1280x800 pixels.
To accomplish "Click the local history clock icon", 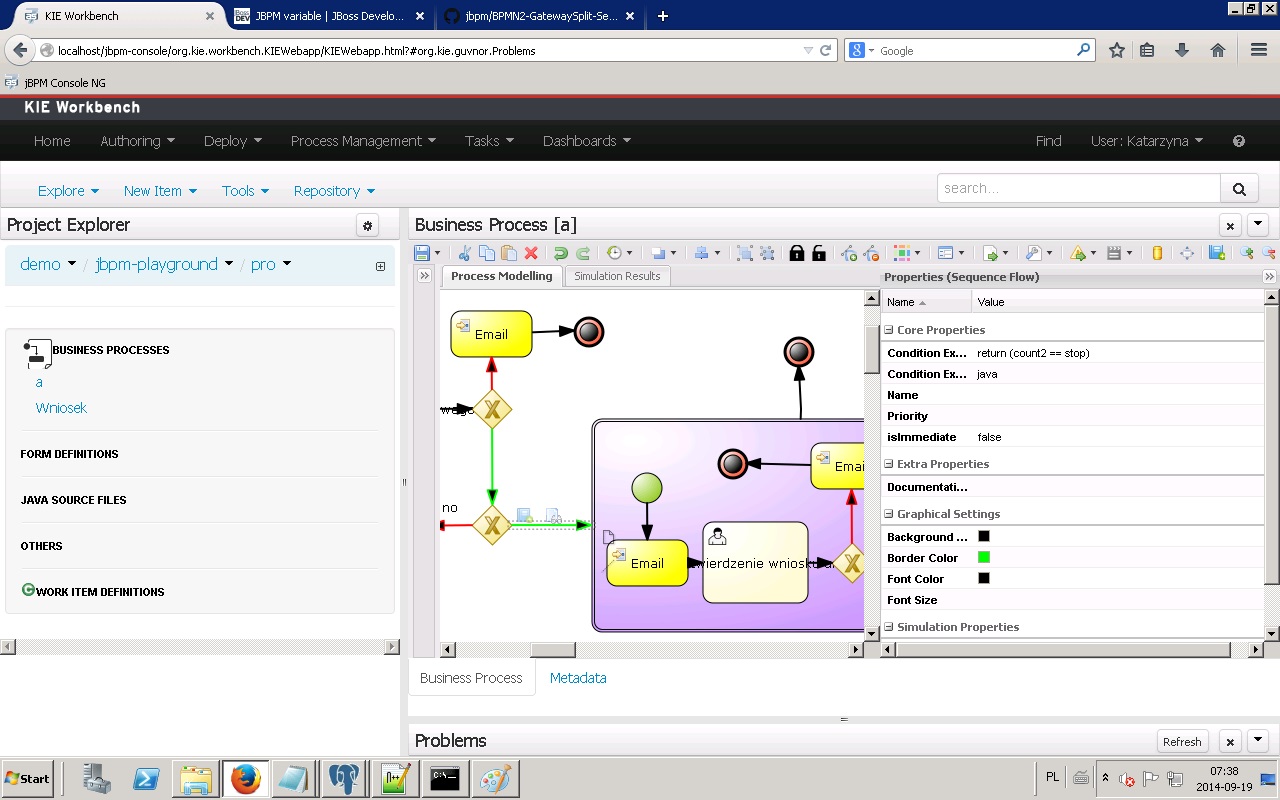I will pos(614,253).
